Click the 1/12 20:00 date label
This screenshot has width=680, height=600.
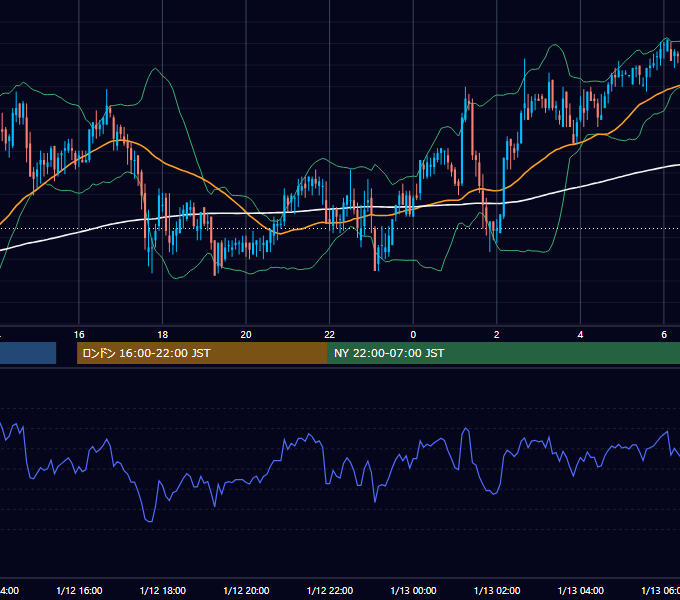tap(246, 591)
